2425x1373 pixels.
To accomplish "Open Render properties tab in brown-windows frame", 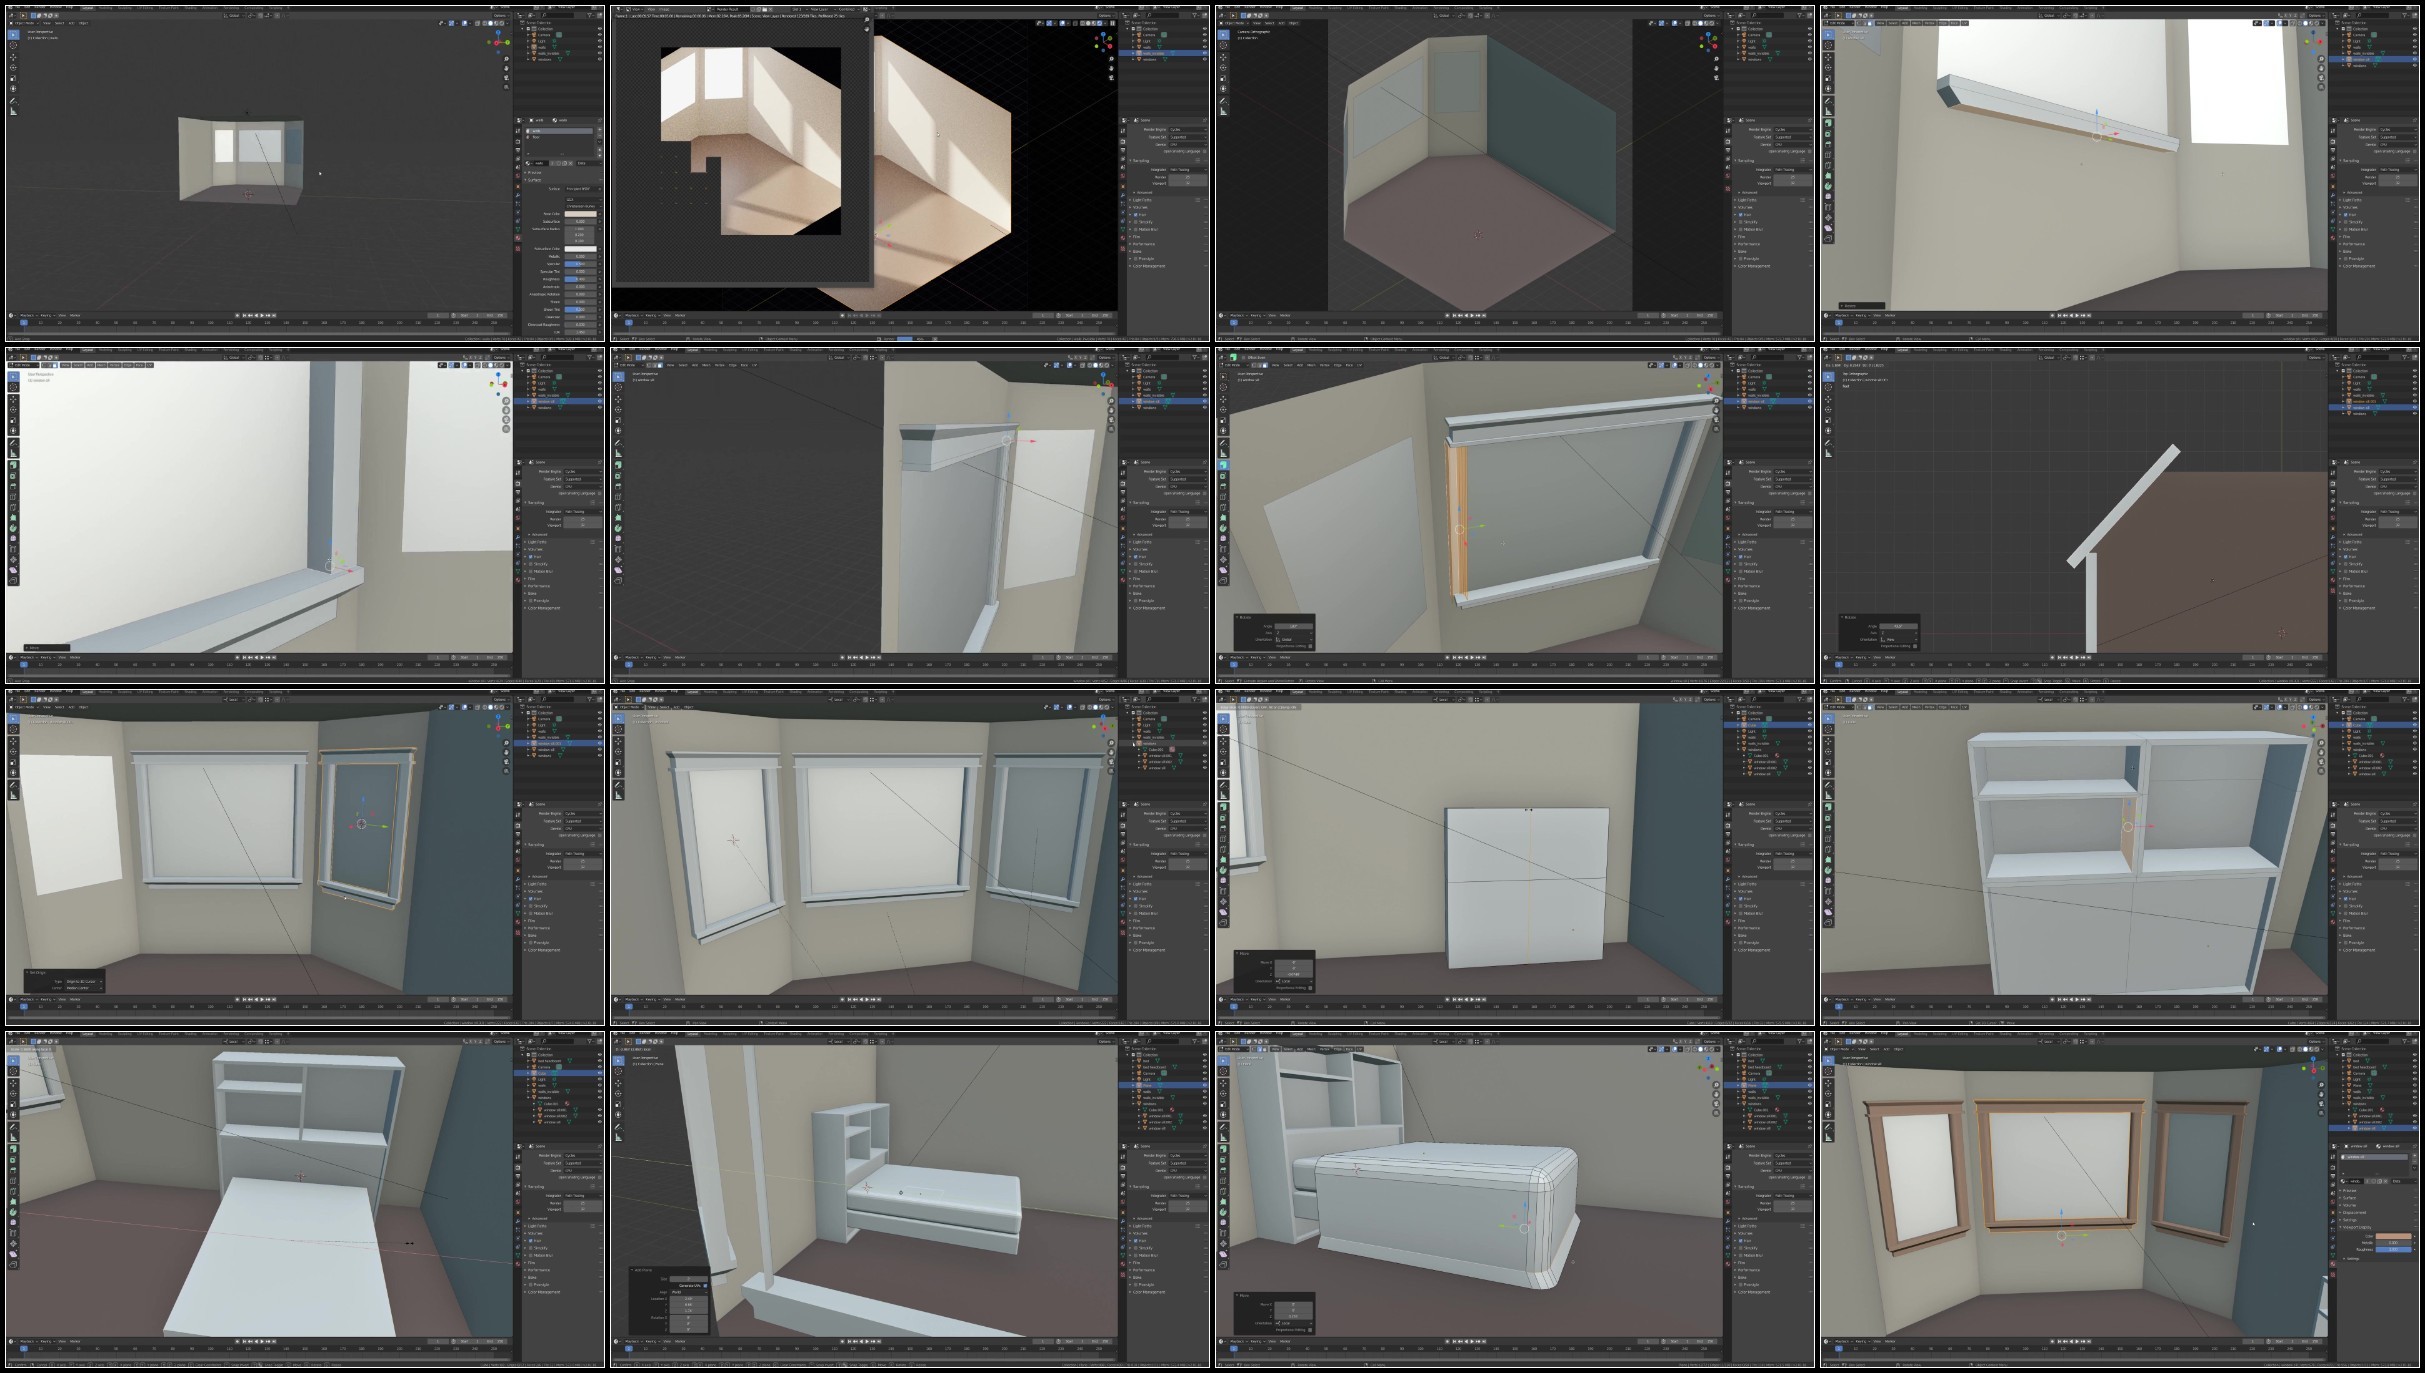I will point(2333,1167).
